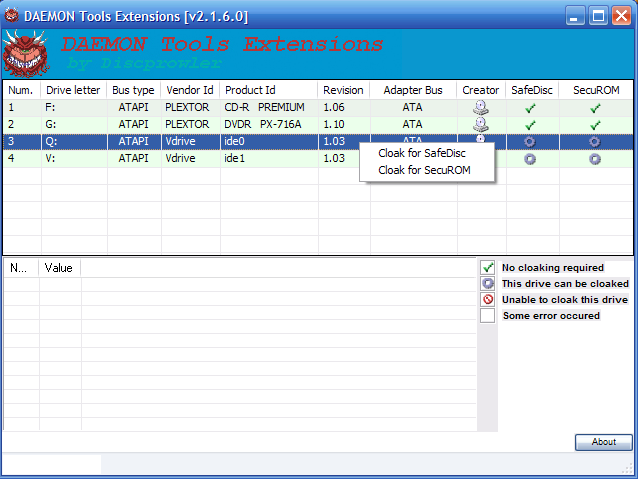Click the Creator column header
This screenshot has height=479, width=638.
(x=481, y=90)
